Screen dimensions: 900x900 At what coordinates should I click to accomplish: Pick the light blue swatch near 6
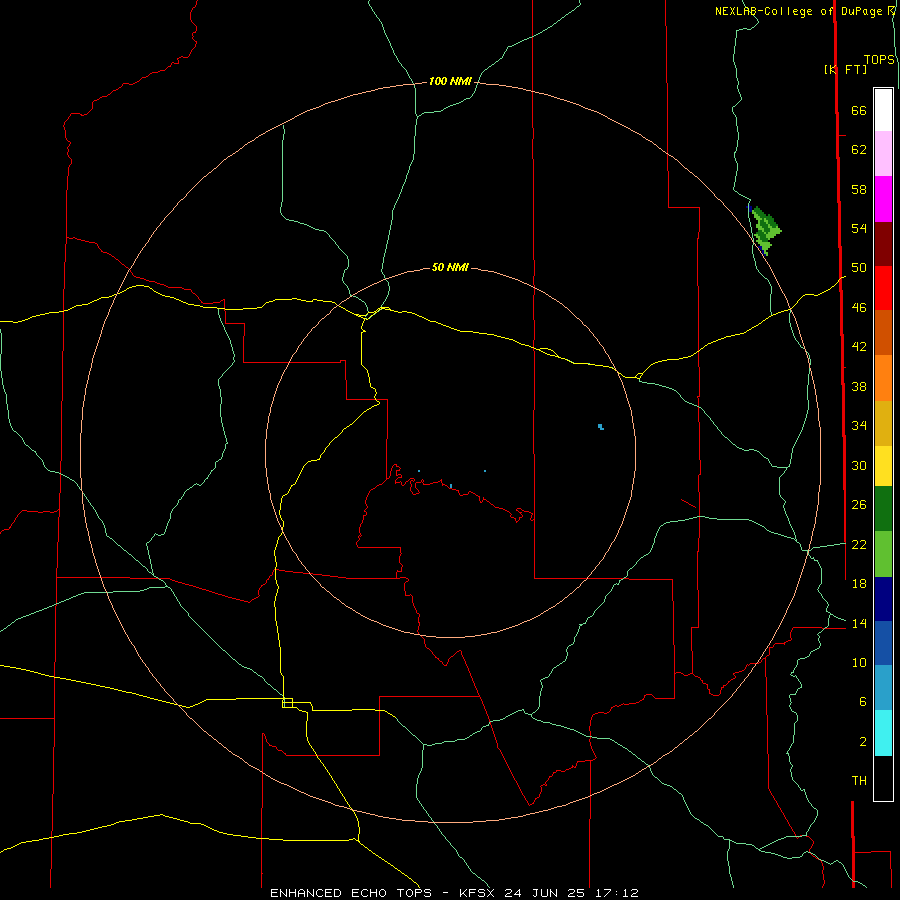point(883,687)
